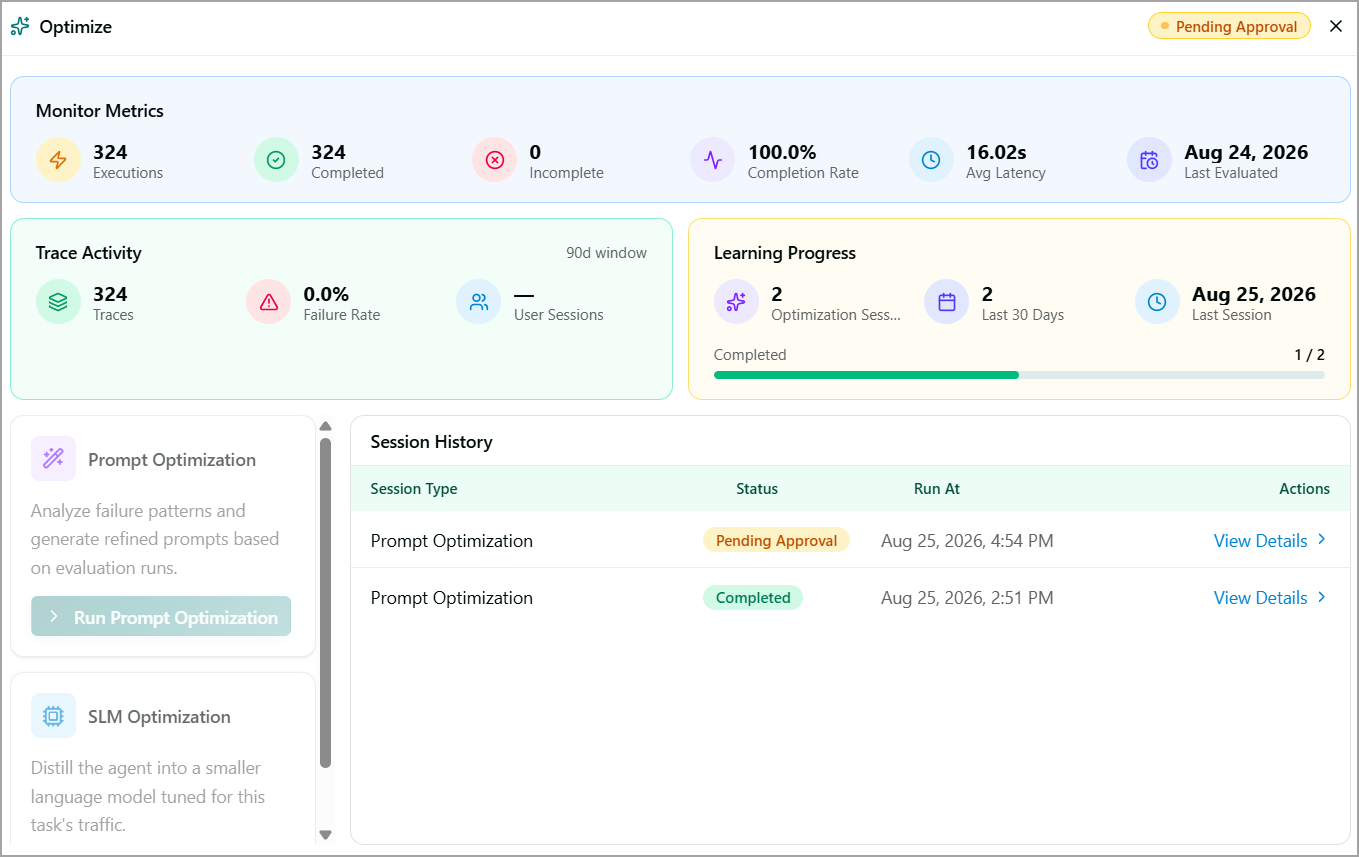Click the Completed status pill in Session History
Viewport: 1359px width, 857px height.
pos(753,598)
